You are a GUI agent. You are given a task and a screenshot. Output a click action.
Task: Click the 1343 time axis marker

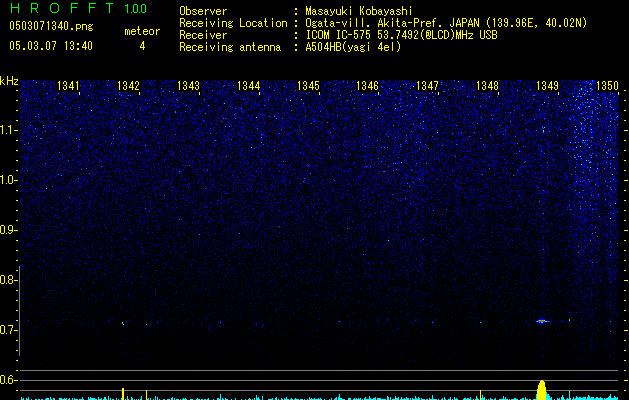tap(188, 85)
